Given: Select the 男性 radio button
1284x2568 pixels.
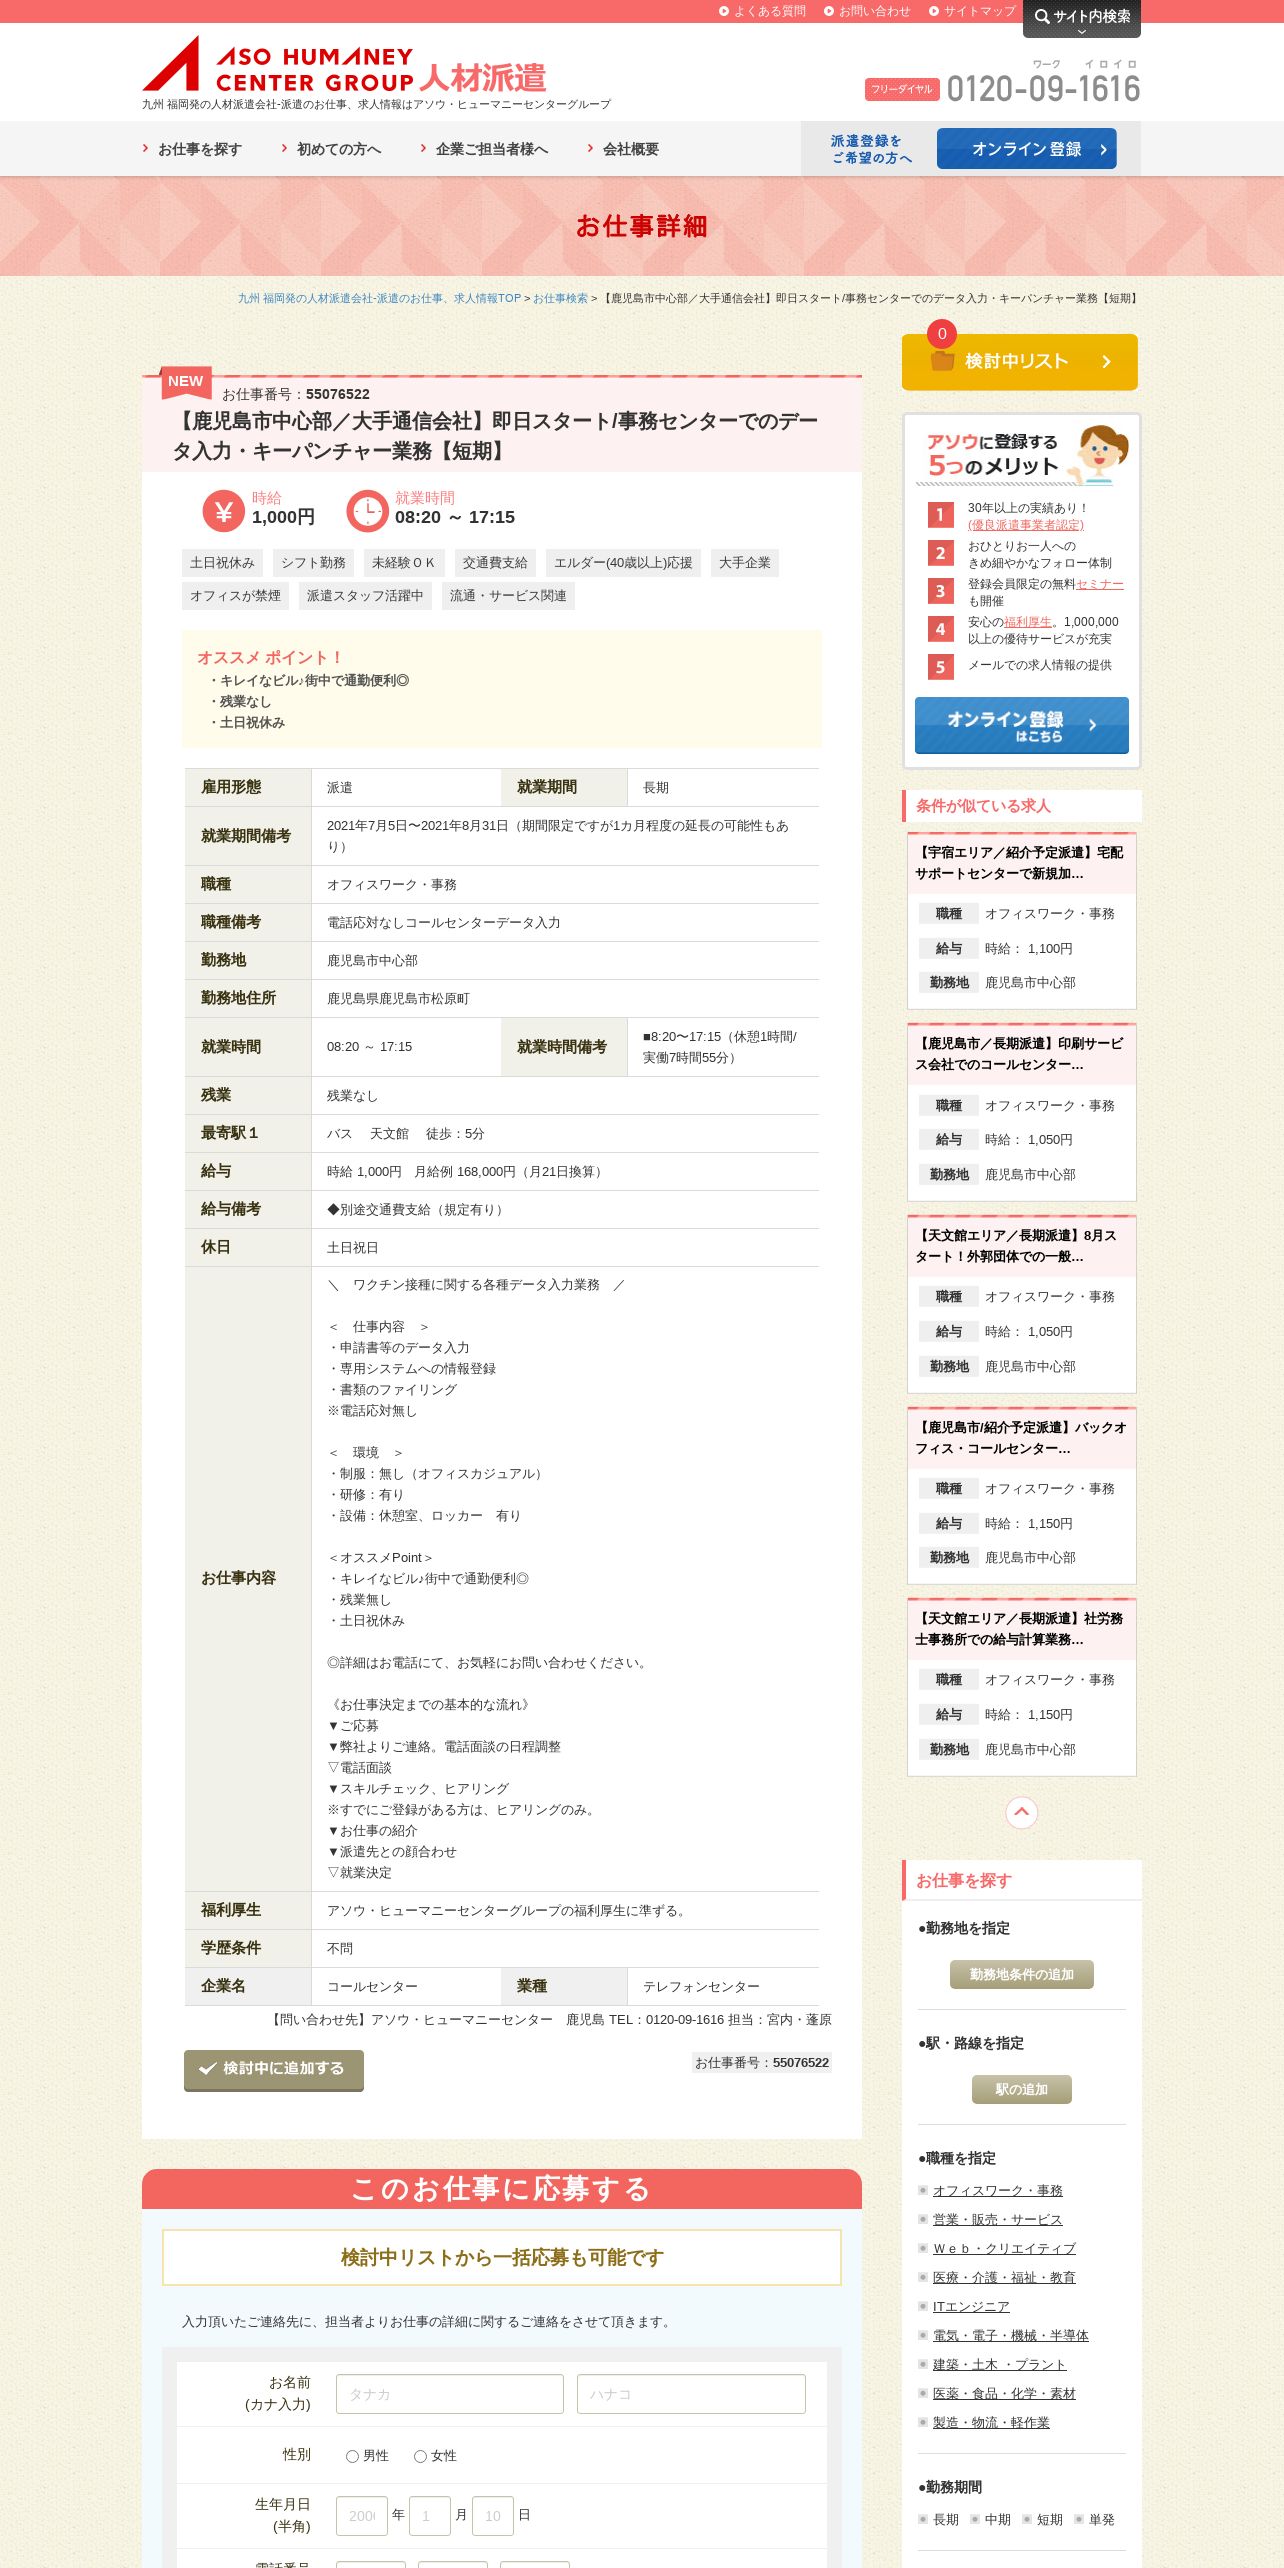Looking at the screenshot, I should (x=352, y=2456).
